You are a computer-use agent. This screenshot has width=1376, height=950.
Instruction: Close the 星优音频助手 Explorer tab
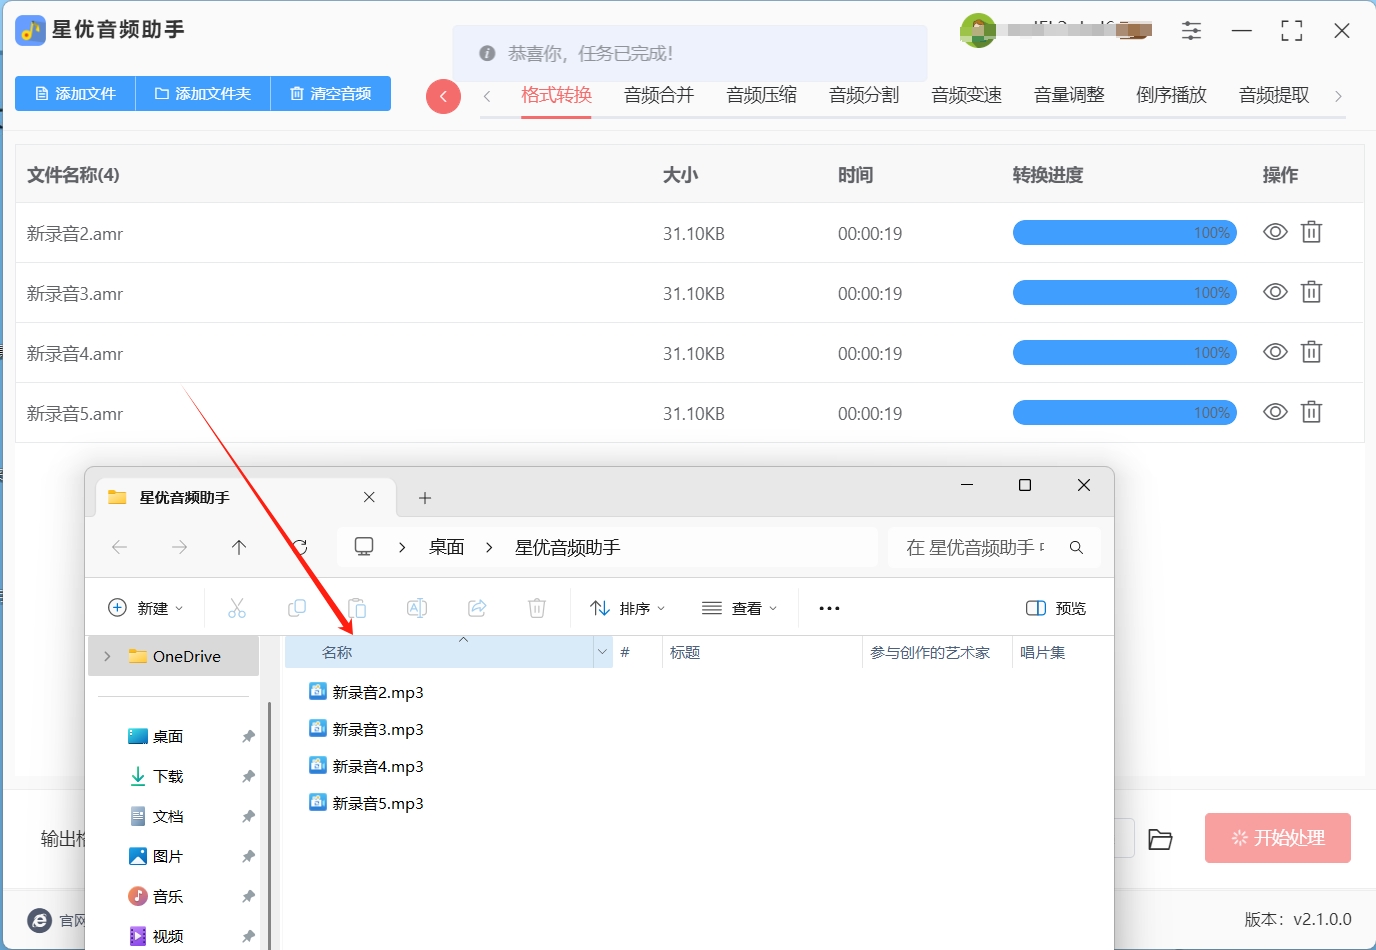tap(369, 497)
